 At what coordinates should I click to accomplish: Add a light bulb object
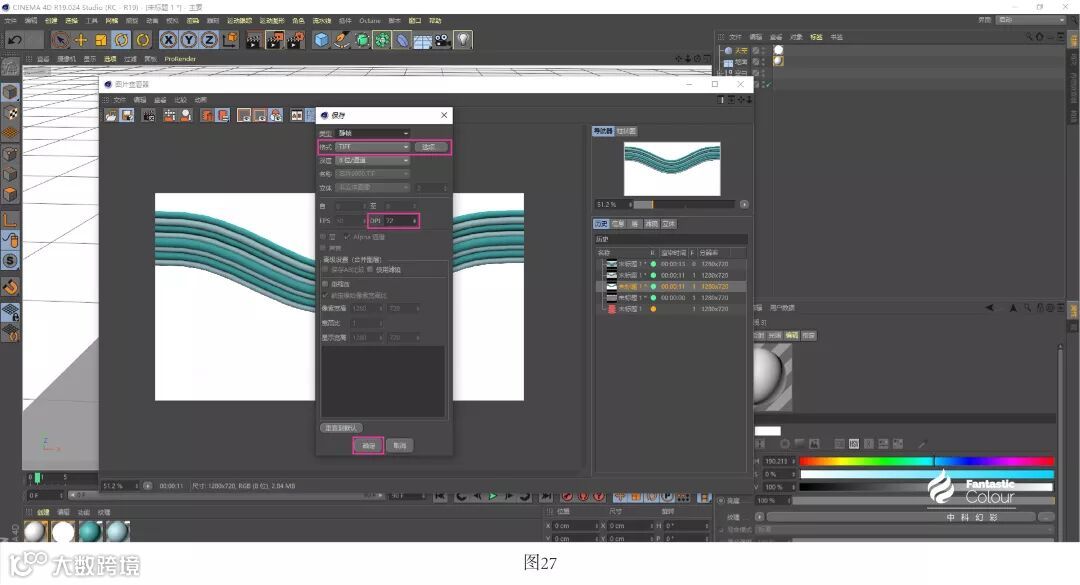[463, 40]
